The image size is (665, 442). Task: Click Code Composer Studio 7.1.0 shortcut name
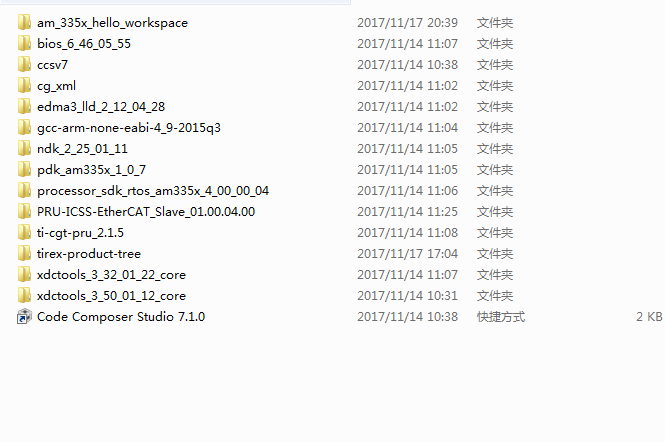click(x=121, y=316)
